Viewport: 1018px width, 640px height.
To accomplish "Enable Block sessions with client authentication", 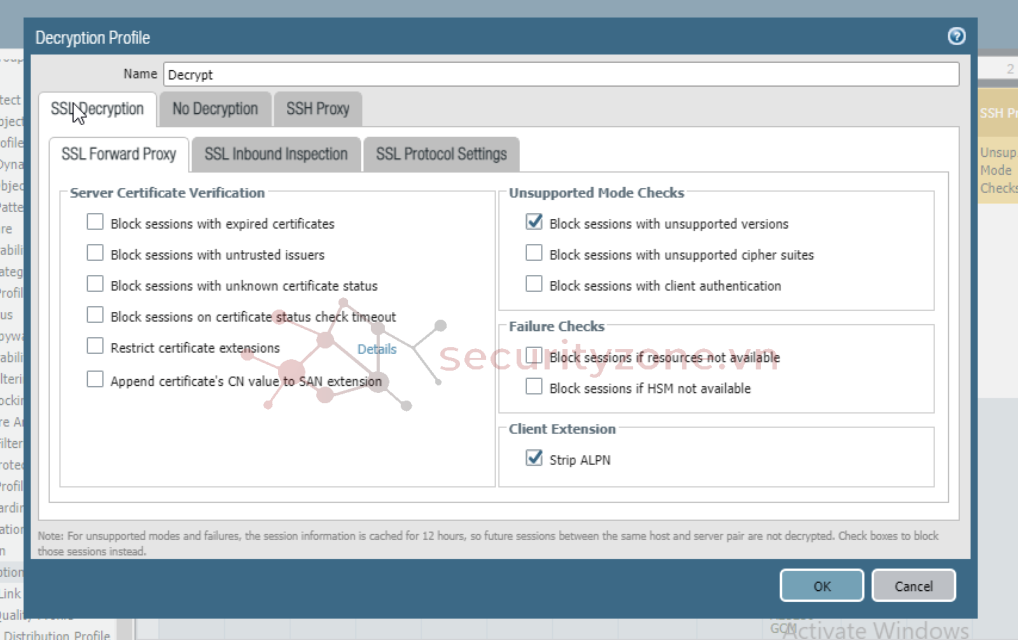I will pyautogui.click(x=534, y=285).
